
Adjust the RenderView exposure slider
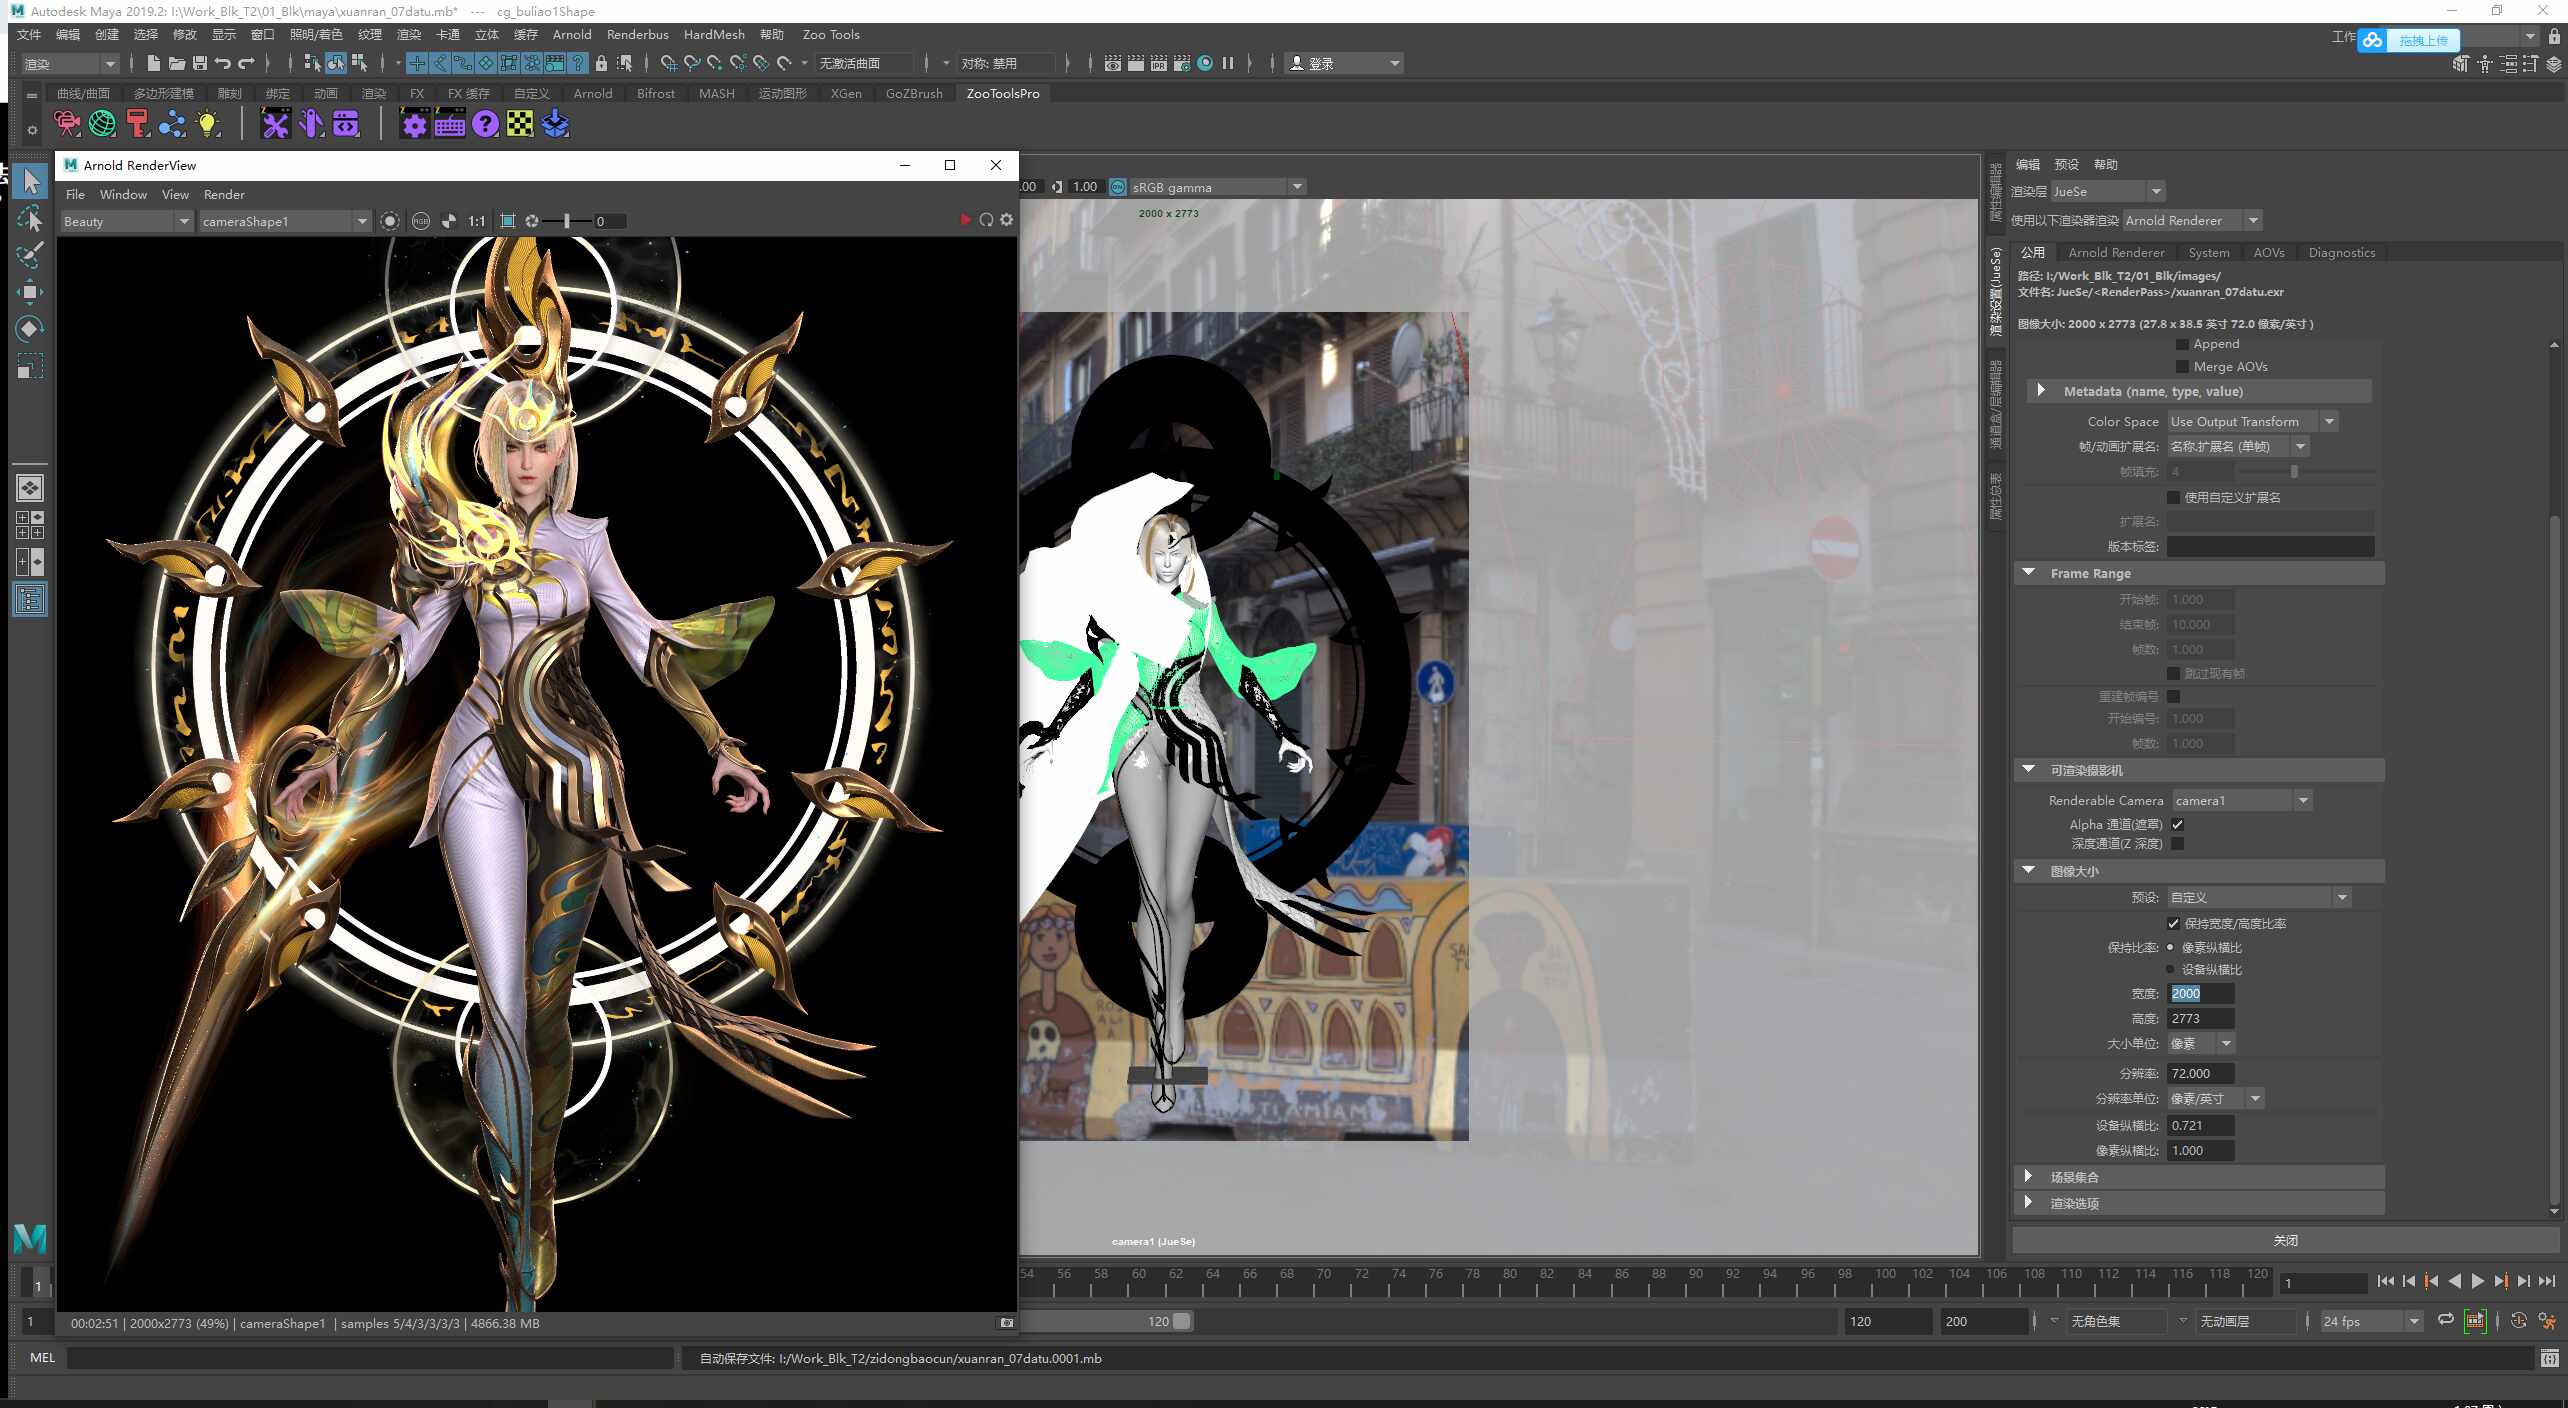566,221
